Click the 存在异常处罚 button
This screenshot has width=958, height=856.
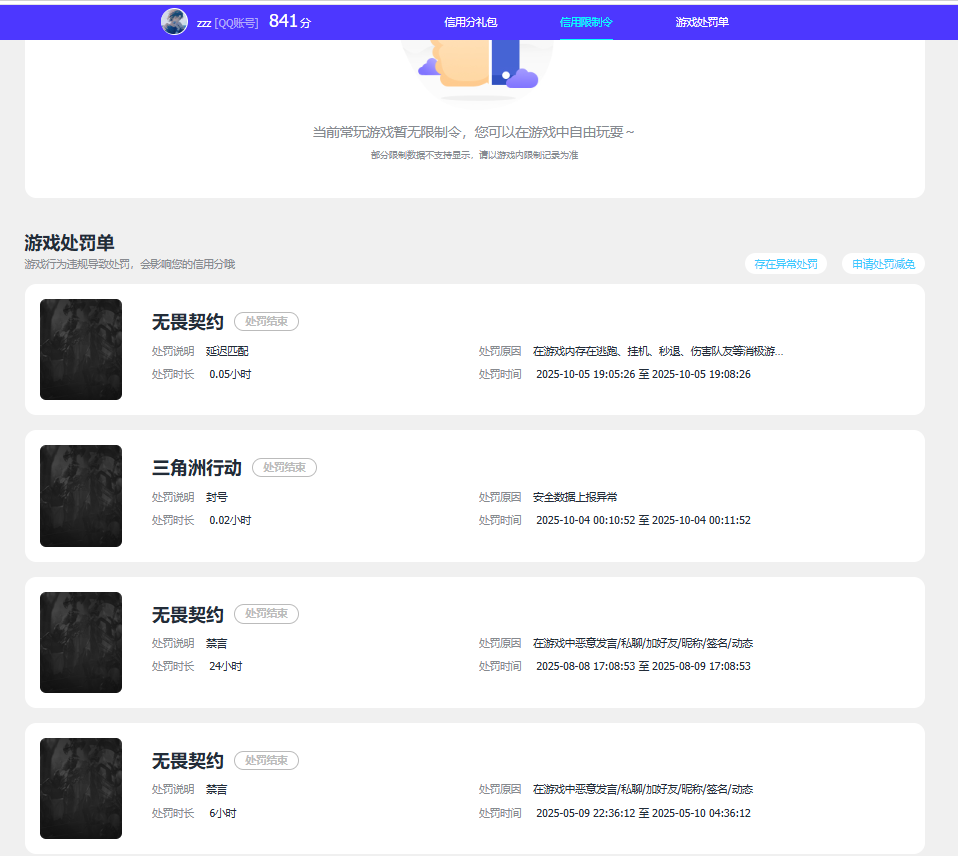786,264
